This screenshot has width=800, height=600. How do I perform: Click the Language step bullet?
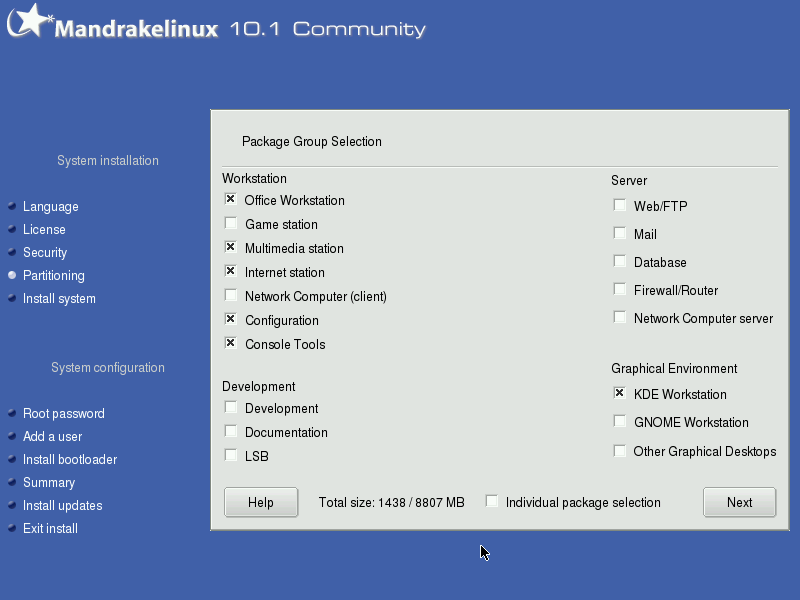click(12, 206)
